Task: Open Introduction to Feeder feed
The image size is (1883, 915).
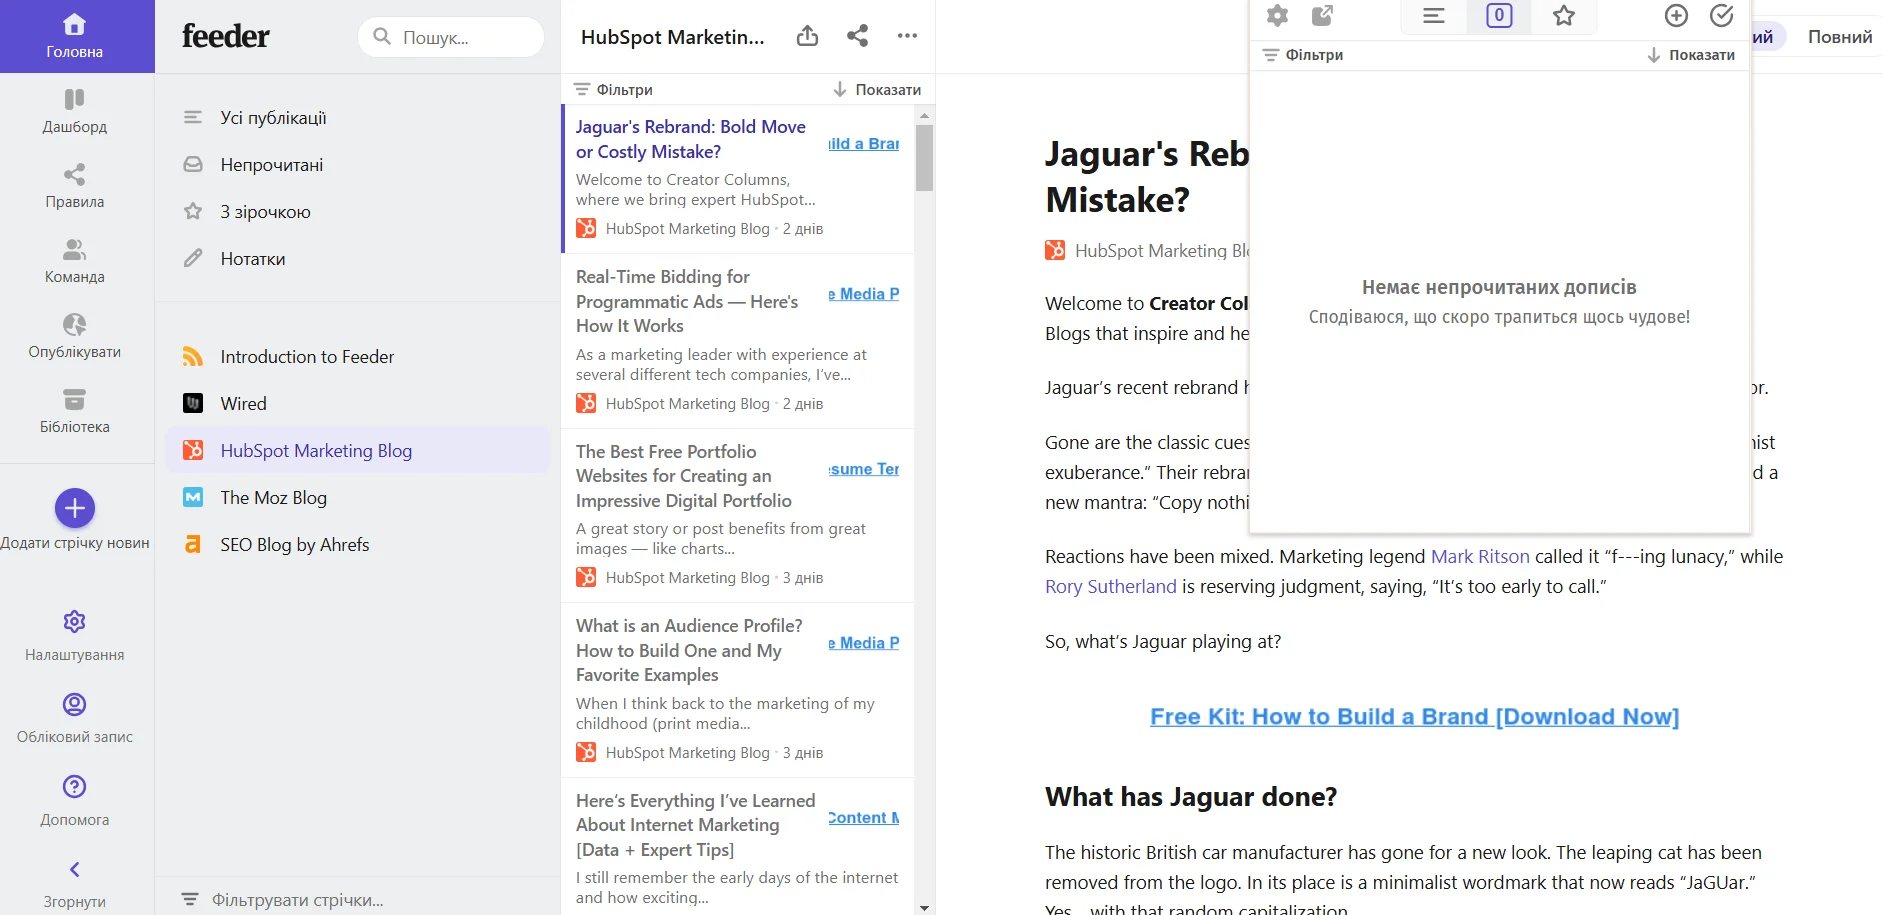Action: click(x=358, y=357)
